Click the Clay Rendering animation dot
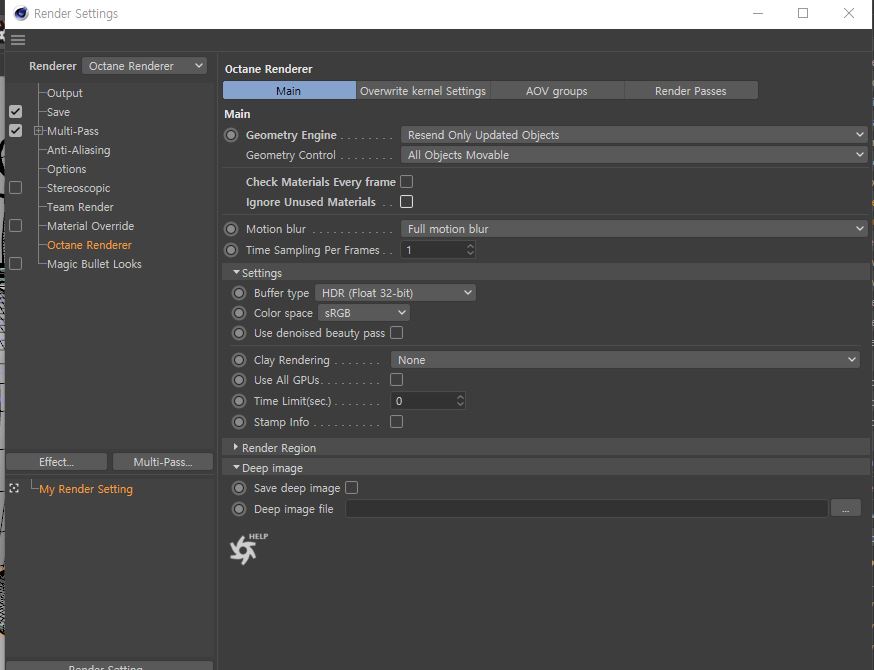This screenshot has width=874, height=670. coord(239,360)
